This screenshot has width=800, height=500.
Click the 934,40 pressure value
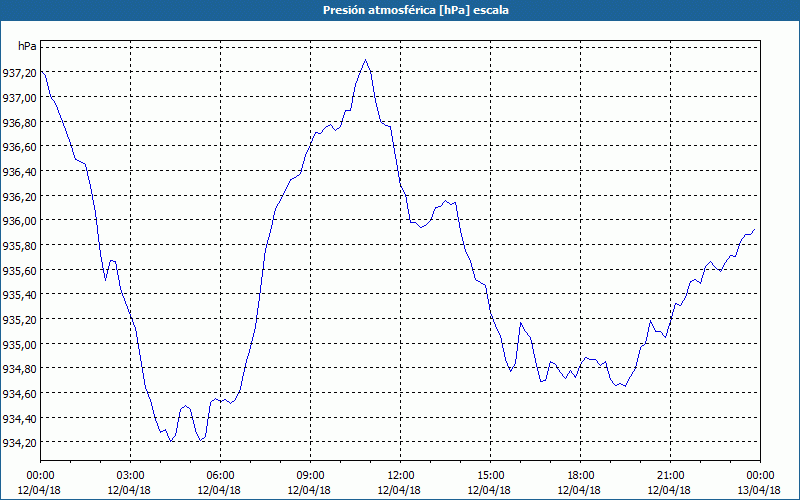[x=19, y=418]
